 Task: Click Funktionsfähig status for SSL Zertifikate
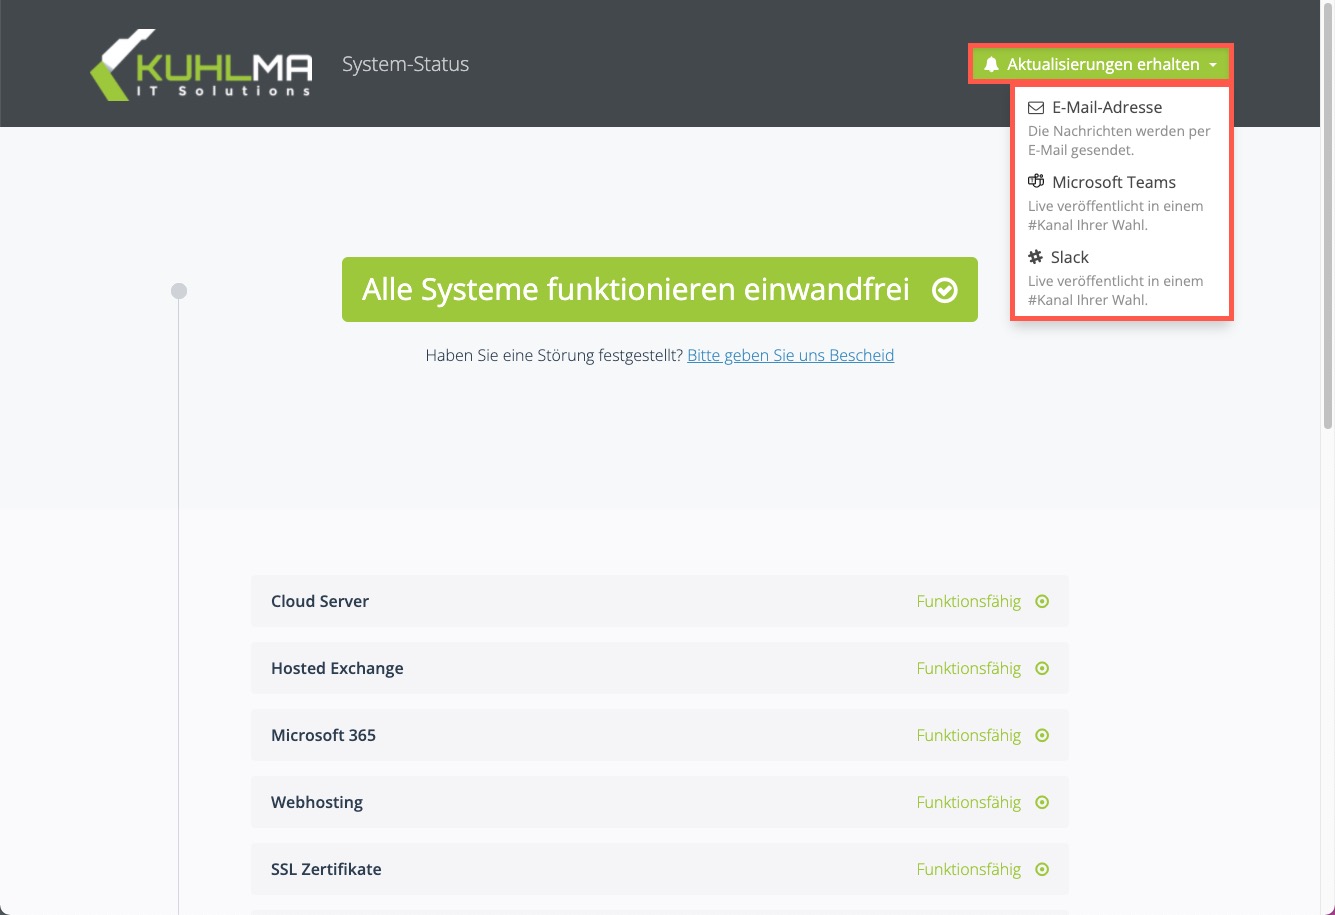pyautogui.click(x=968, y=869)
